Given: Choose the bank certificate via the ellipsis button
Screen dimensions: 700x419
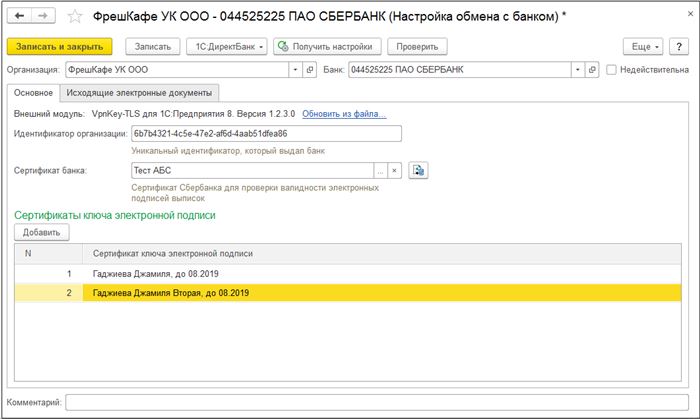Looking at the screenshot, I should click(380, 170).
